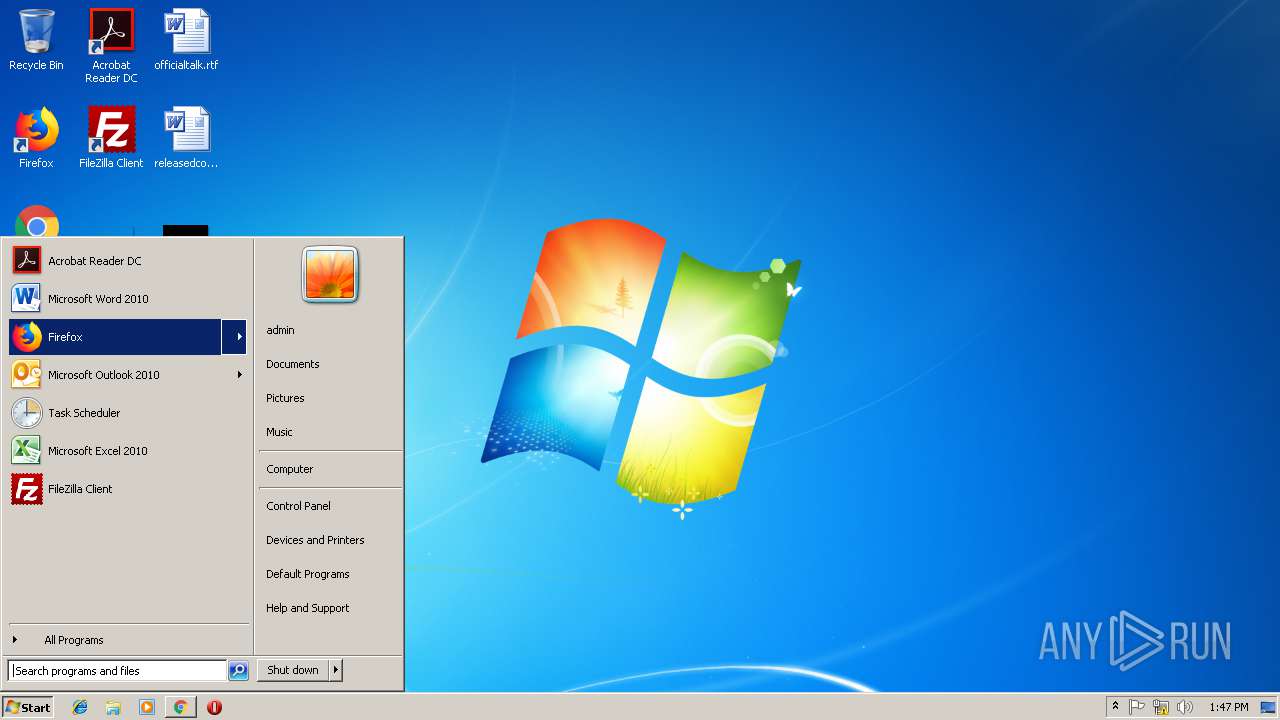Open Windows Media Player from taskbar
This screenshot has width=1280, height=720.
click(147, 707)
